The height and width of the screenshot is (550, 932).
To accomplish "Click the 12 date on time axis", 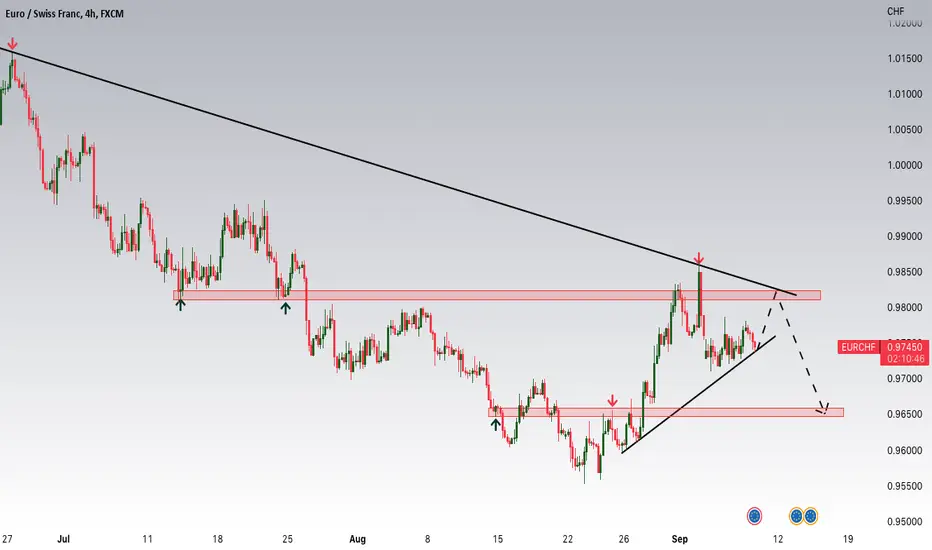I will pyautogui.click(x=777, y=539).
